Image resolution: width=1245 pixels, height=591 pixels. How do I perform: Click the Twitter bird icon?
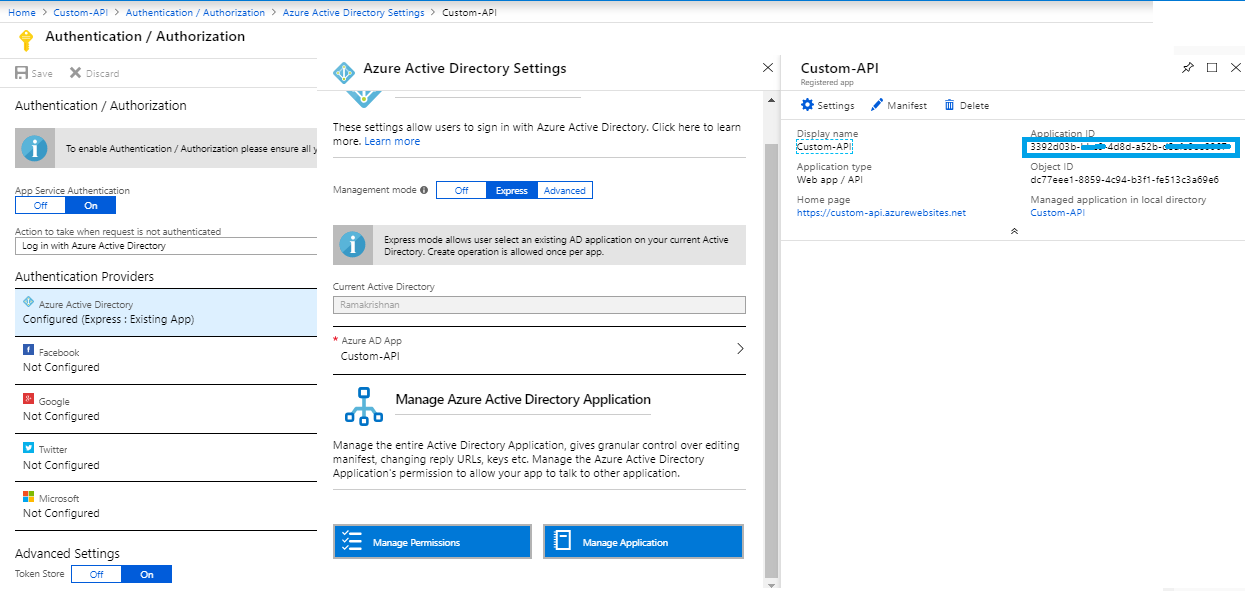click(x=28, y=448)
